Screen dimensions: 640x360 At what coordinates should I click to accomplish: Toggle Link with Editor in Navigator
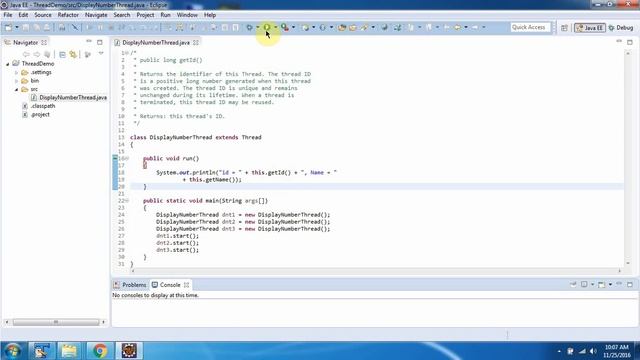pyautogui.click(x=73, y=54)
